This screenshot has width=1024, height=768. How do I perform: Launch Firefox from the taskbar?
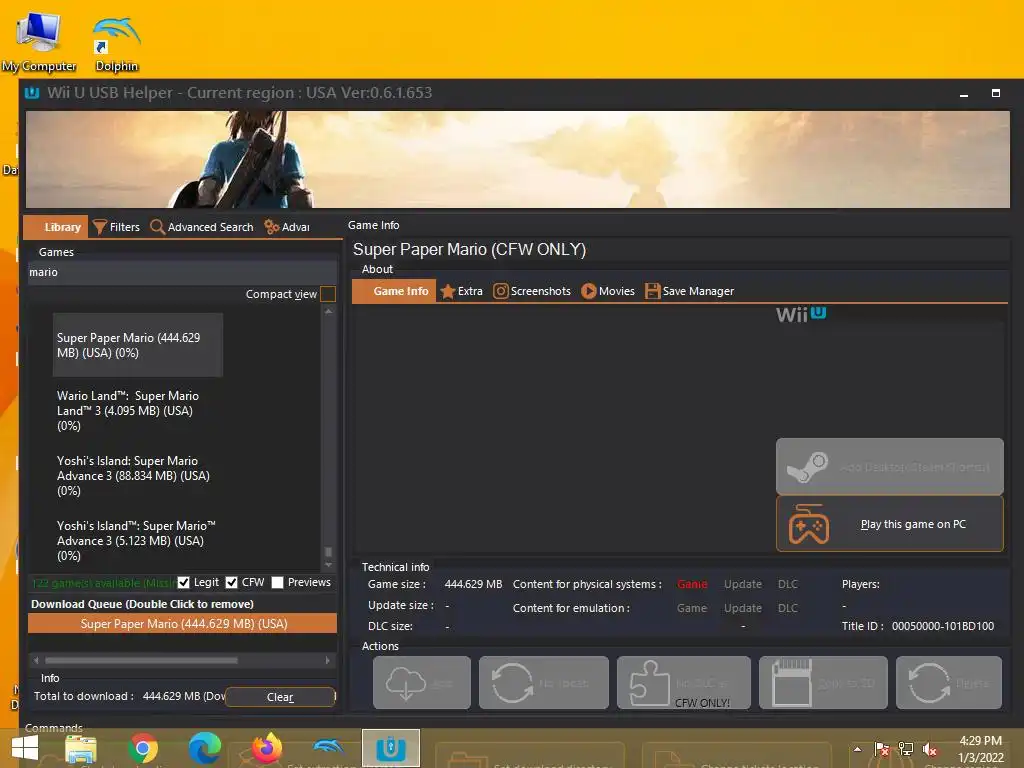(266, 748)
